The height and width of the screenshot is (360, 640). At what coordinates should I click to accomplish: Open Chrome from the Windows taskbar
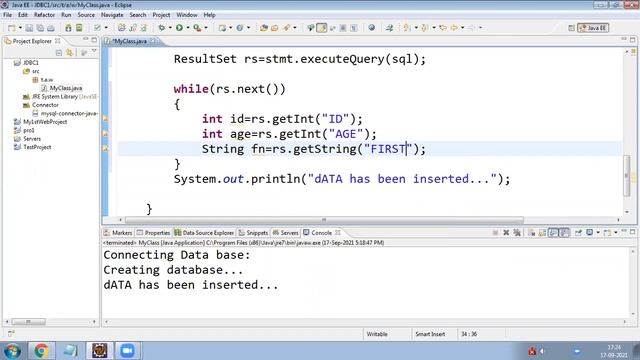(x=41, y=351)
